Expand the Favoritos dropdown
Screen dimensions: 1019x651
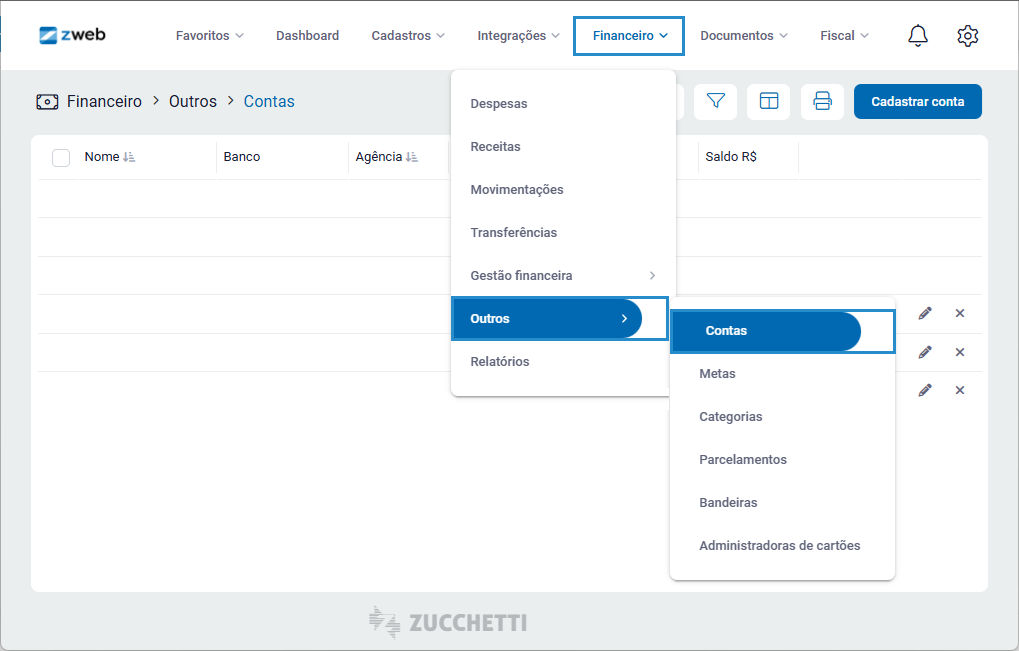(x=209, y=36)
